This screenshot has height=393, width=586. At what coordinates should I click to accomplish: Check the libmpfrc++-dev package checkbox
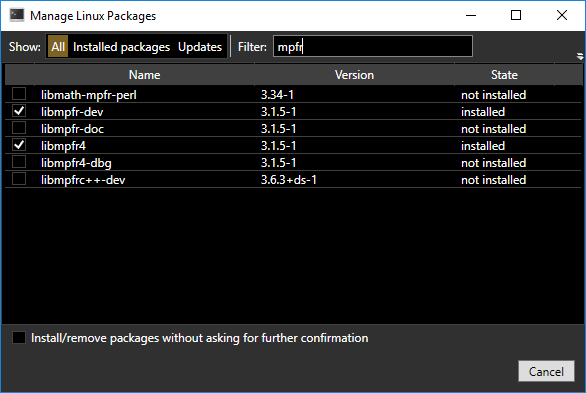click(x=19, y=179)
